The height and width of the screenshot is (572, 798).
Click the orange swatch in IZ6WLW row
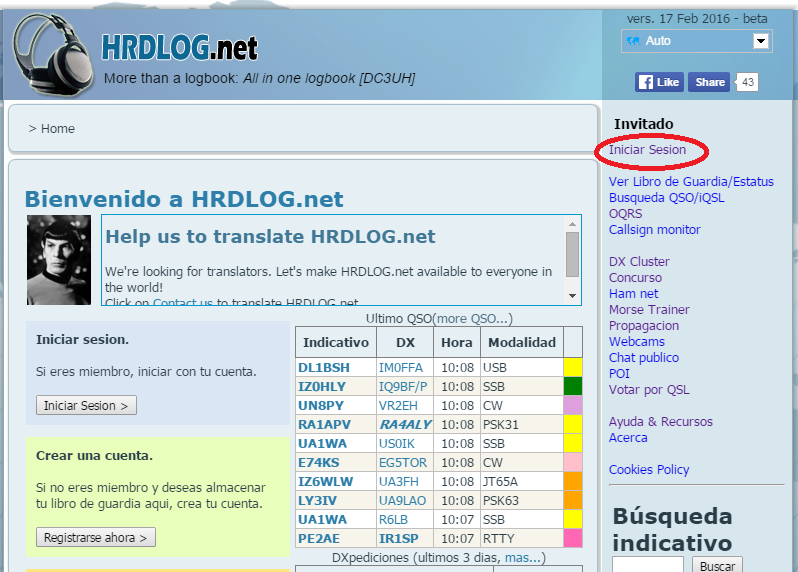click(x=573, y=481)
